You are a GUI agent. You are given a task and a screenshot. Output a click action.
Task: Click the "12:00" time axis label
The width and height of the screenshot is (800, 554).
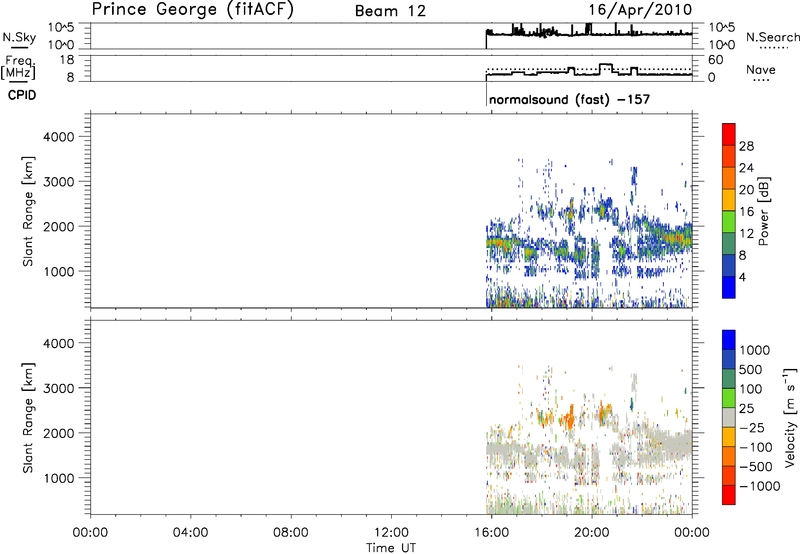[391, 533]
